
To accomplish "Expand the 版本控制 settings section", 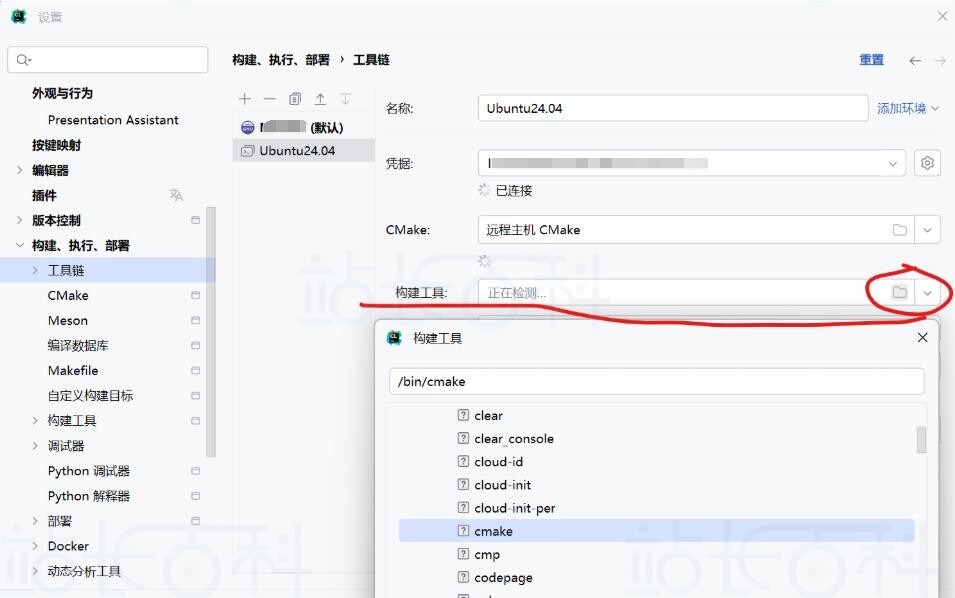I will pyautogui.click(x=19, y=220).
